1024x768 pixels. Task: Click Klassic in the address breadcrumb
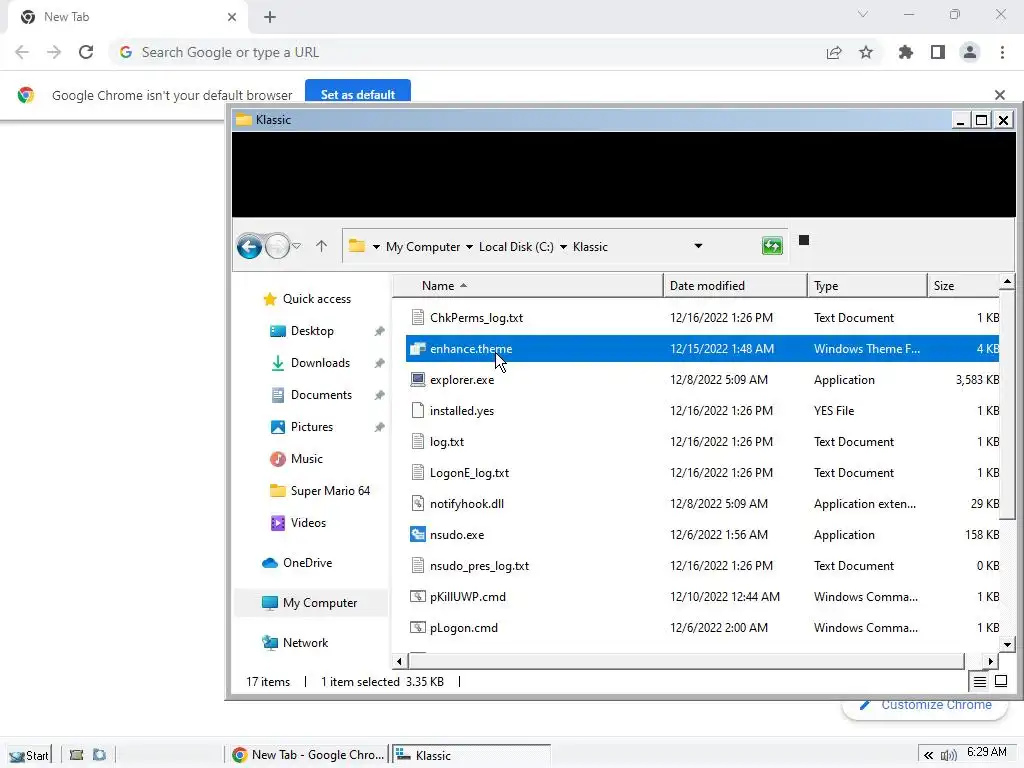[x=590, y=247]
